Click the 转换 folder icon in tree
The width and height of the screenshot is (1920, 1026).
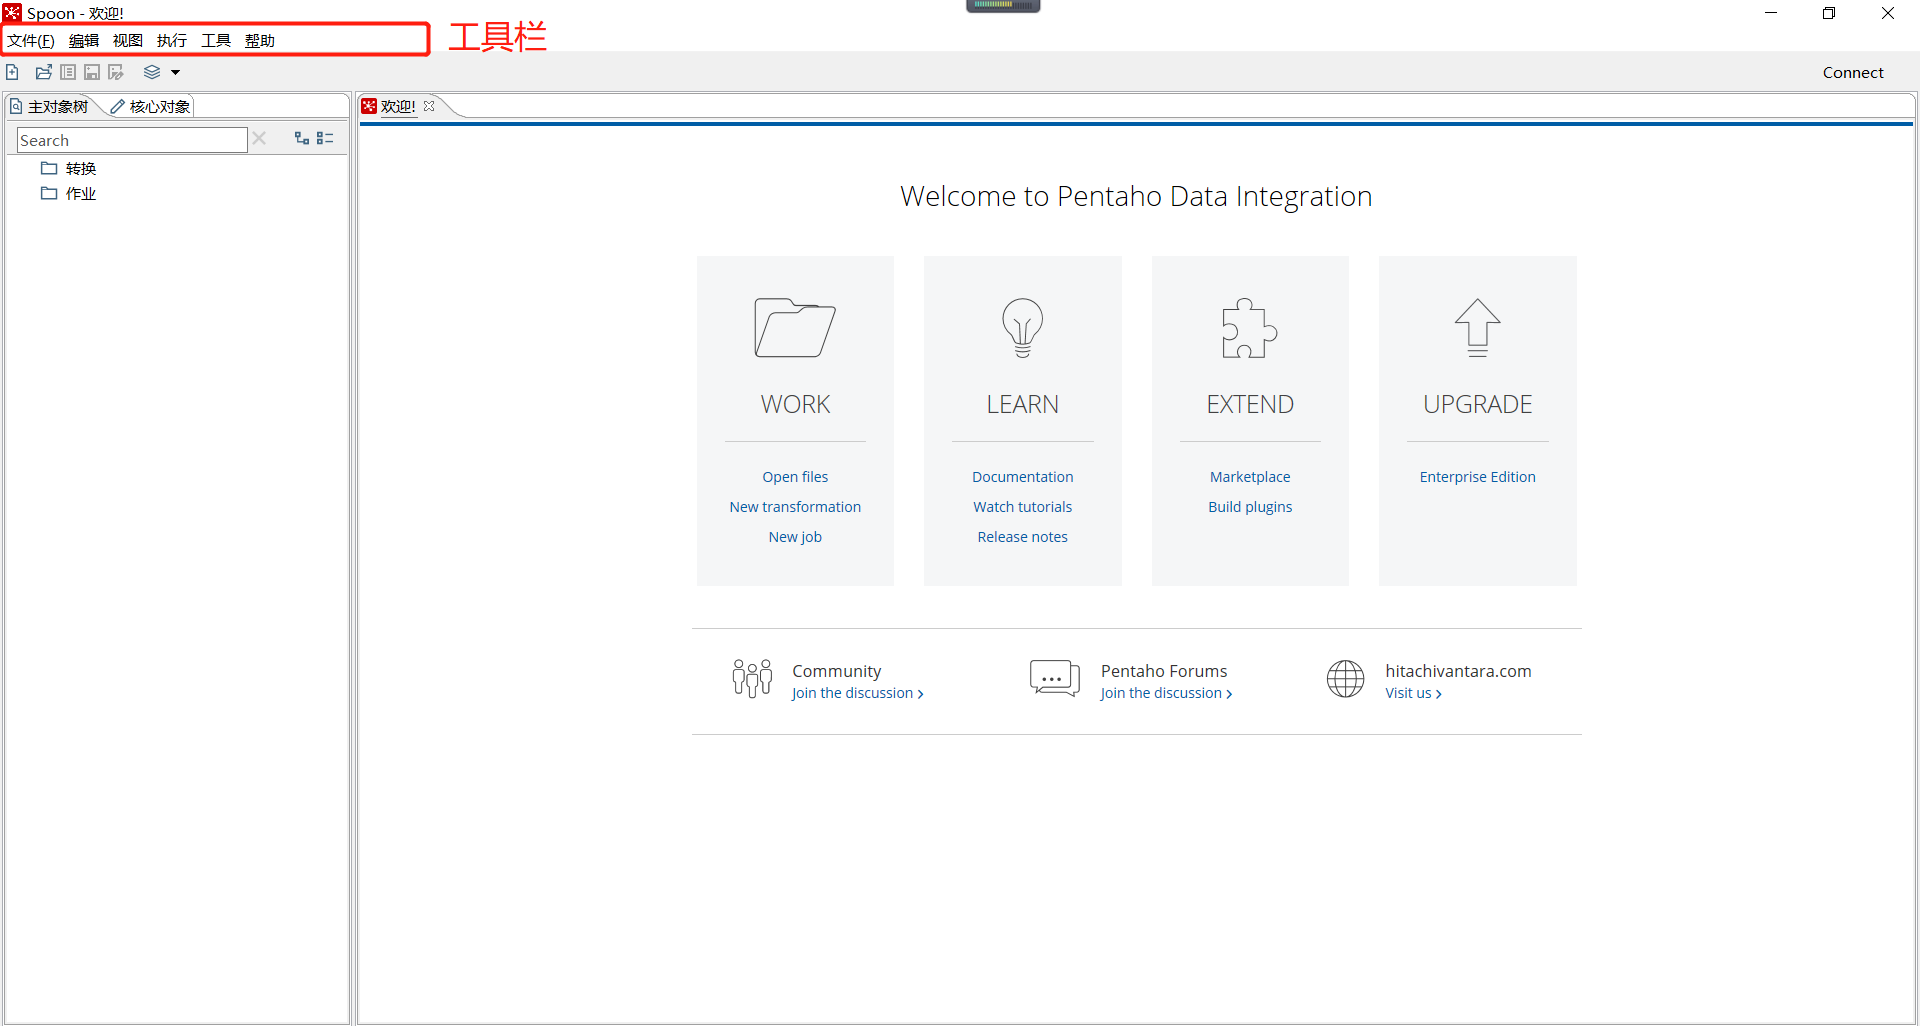click(49, 168)
